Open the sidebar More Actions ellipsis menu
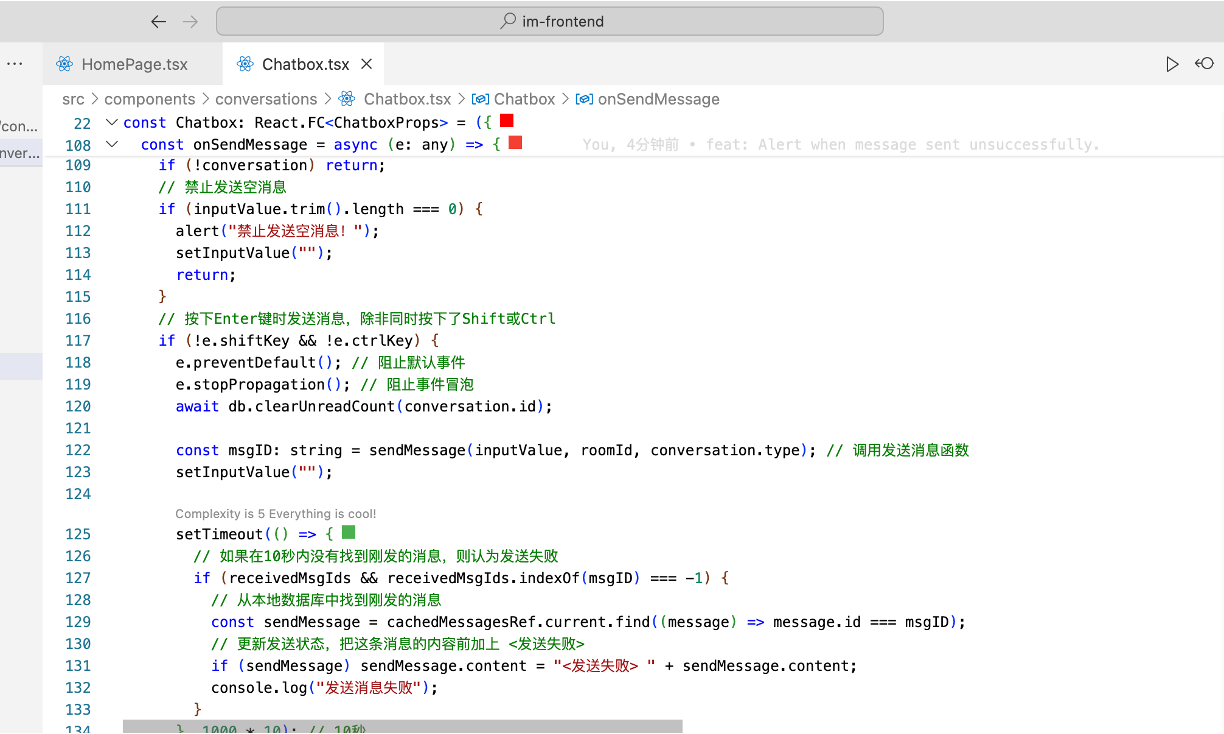This screenshot has height=734, width=1224. 14,64
